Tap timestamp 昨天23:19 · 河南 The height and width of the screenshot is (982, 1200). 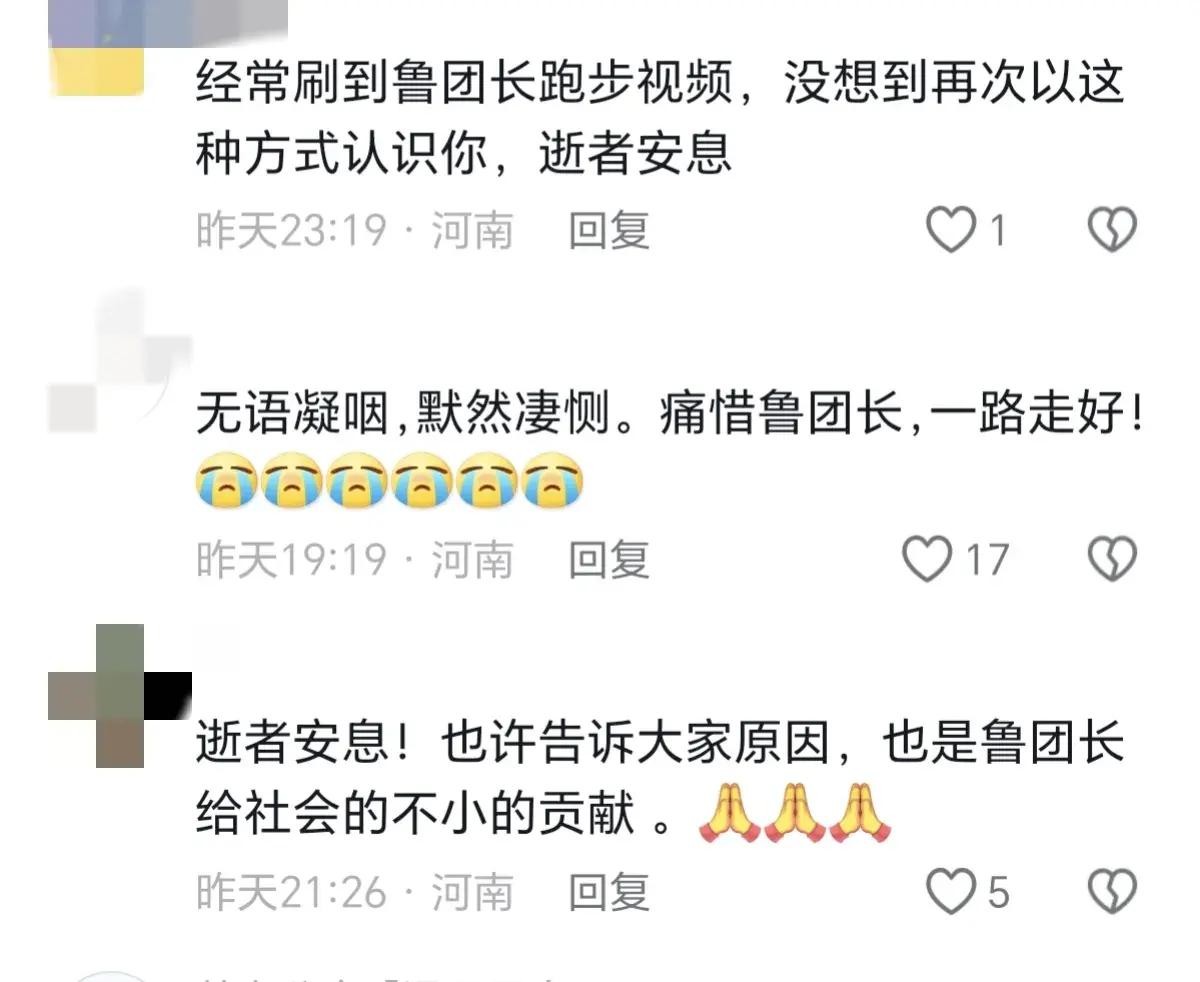(354, 231)
